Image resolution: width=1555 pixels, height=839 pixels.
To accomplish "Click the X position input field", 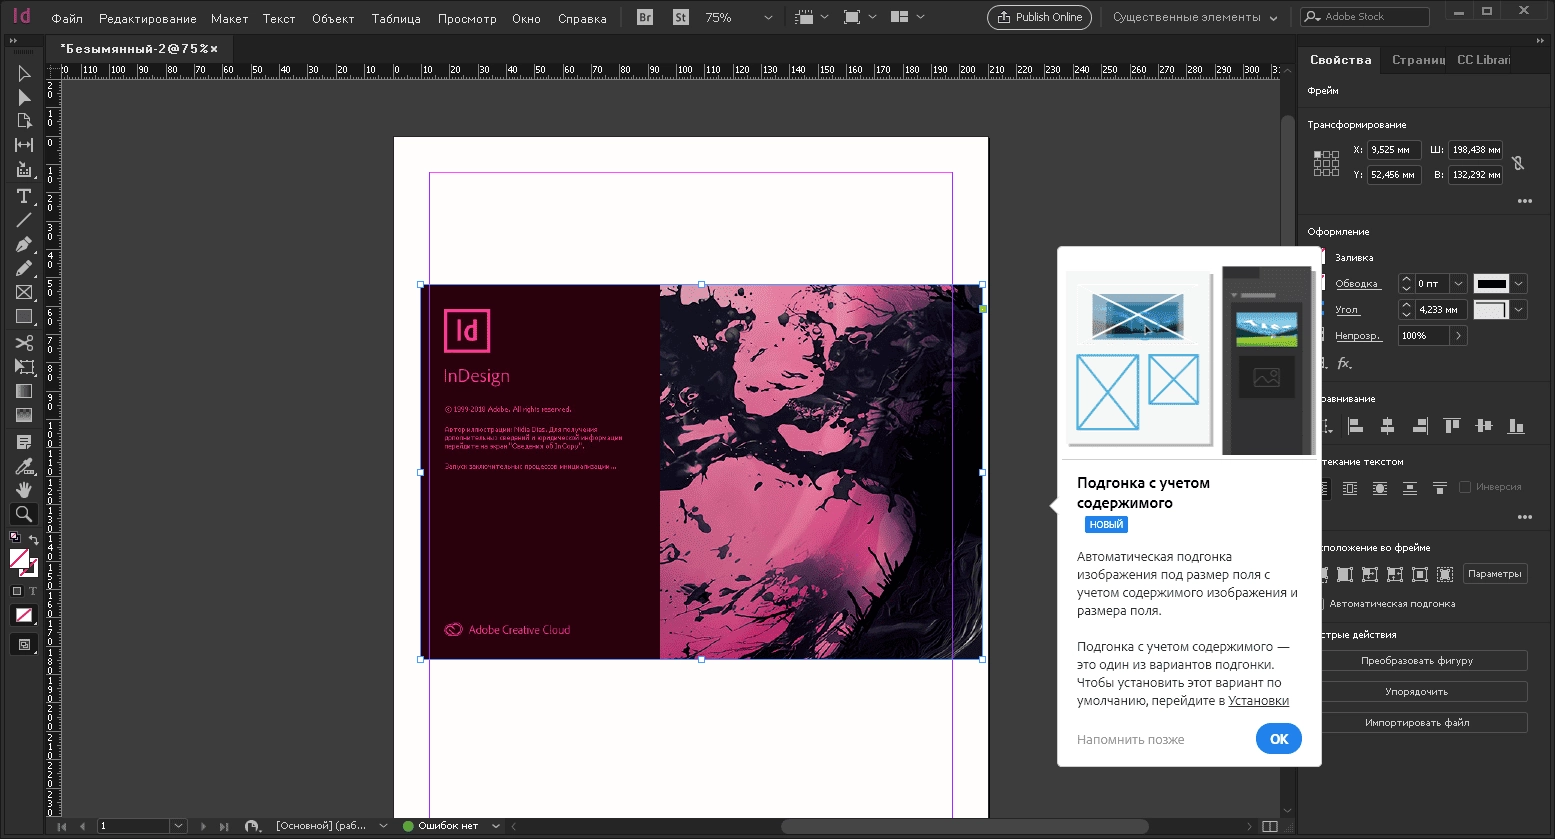I will point(1394,150).
